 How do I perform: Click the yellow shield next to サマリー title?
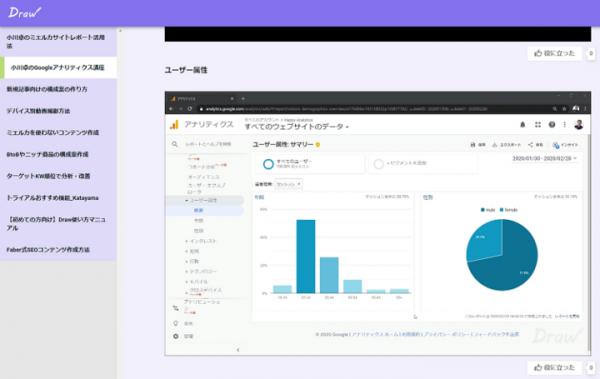coord(318,145)
